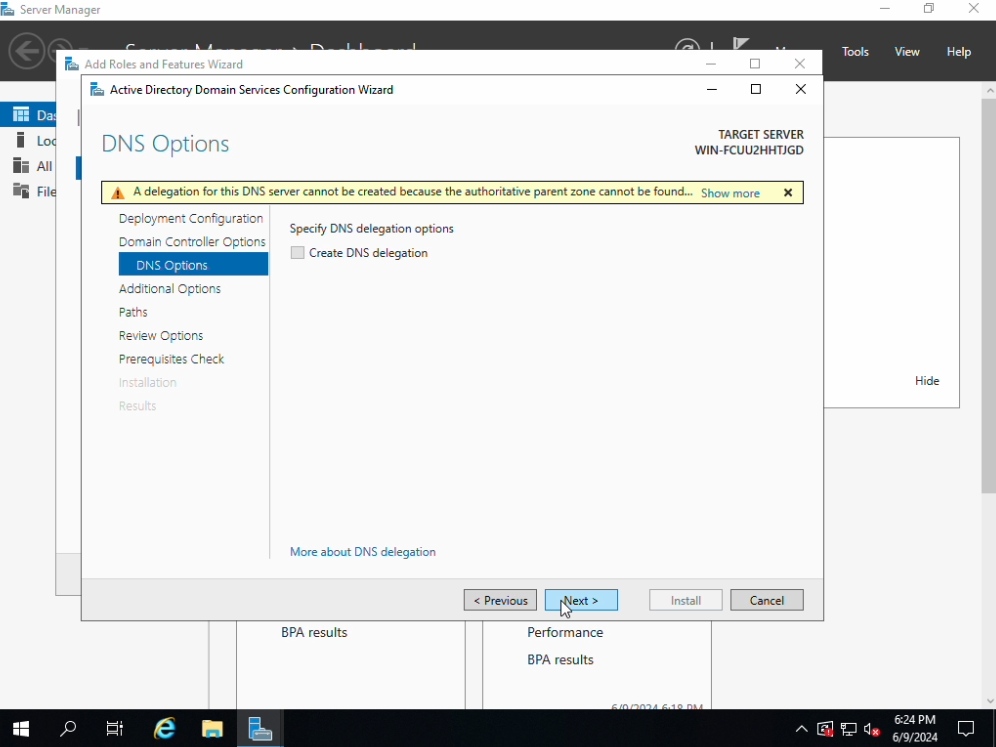Screen dimensions: 996x747
Task: Open BPA results under Performance tile
Action: (560, 660)
